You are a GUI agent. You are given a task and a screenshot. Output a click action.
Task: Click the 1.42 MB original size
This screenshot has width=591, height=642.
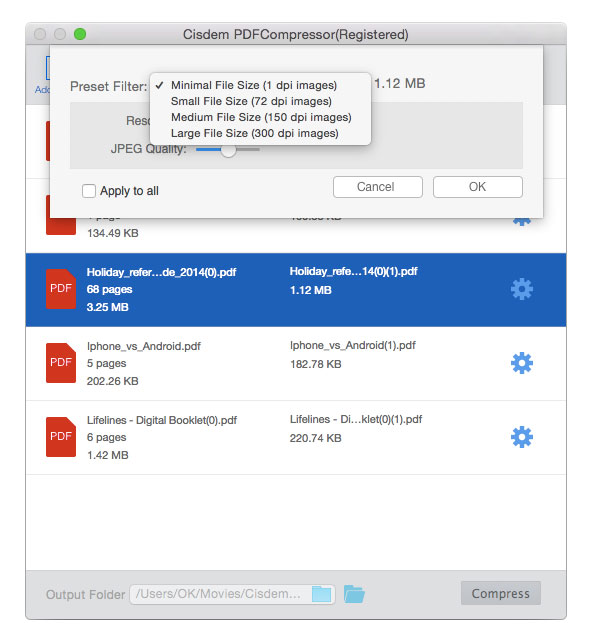[108, 455]
